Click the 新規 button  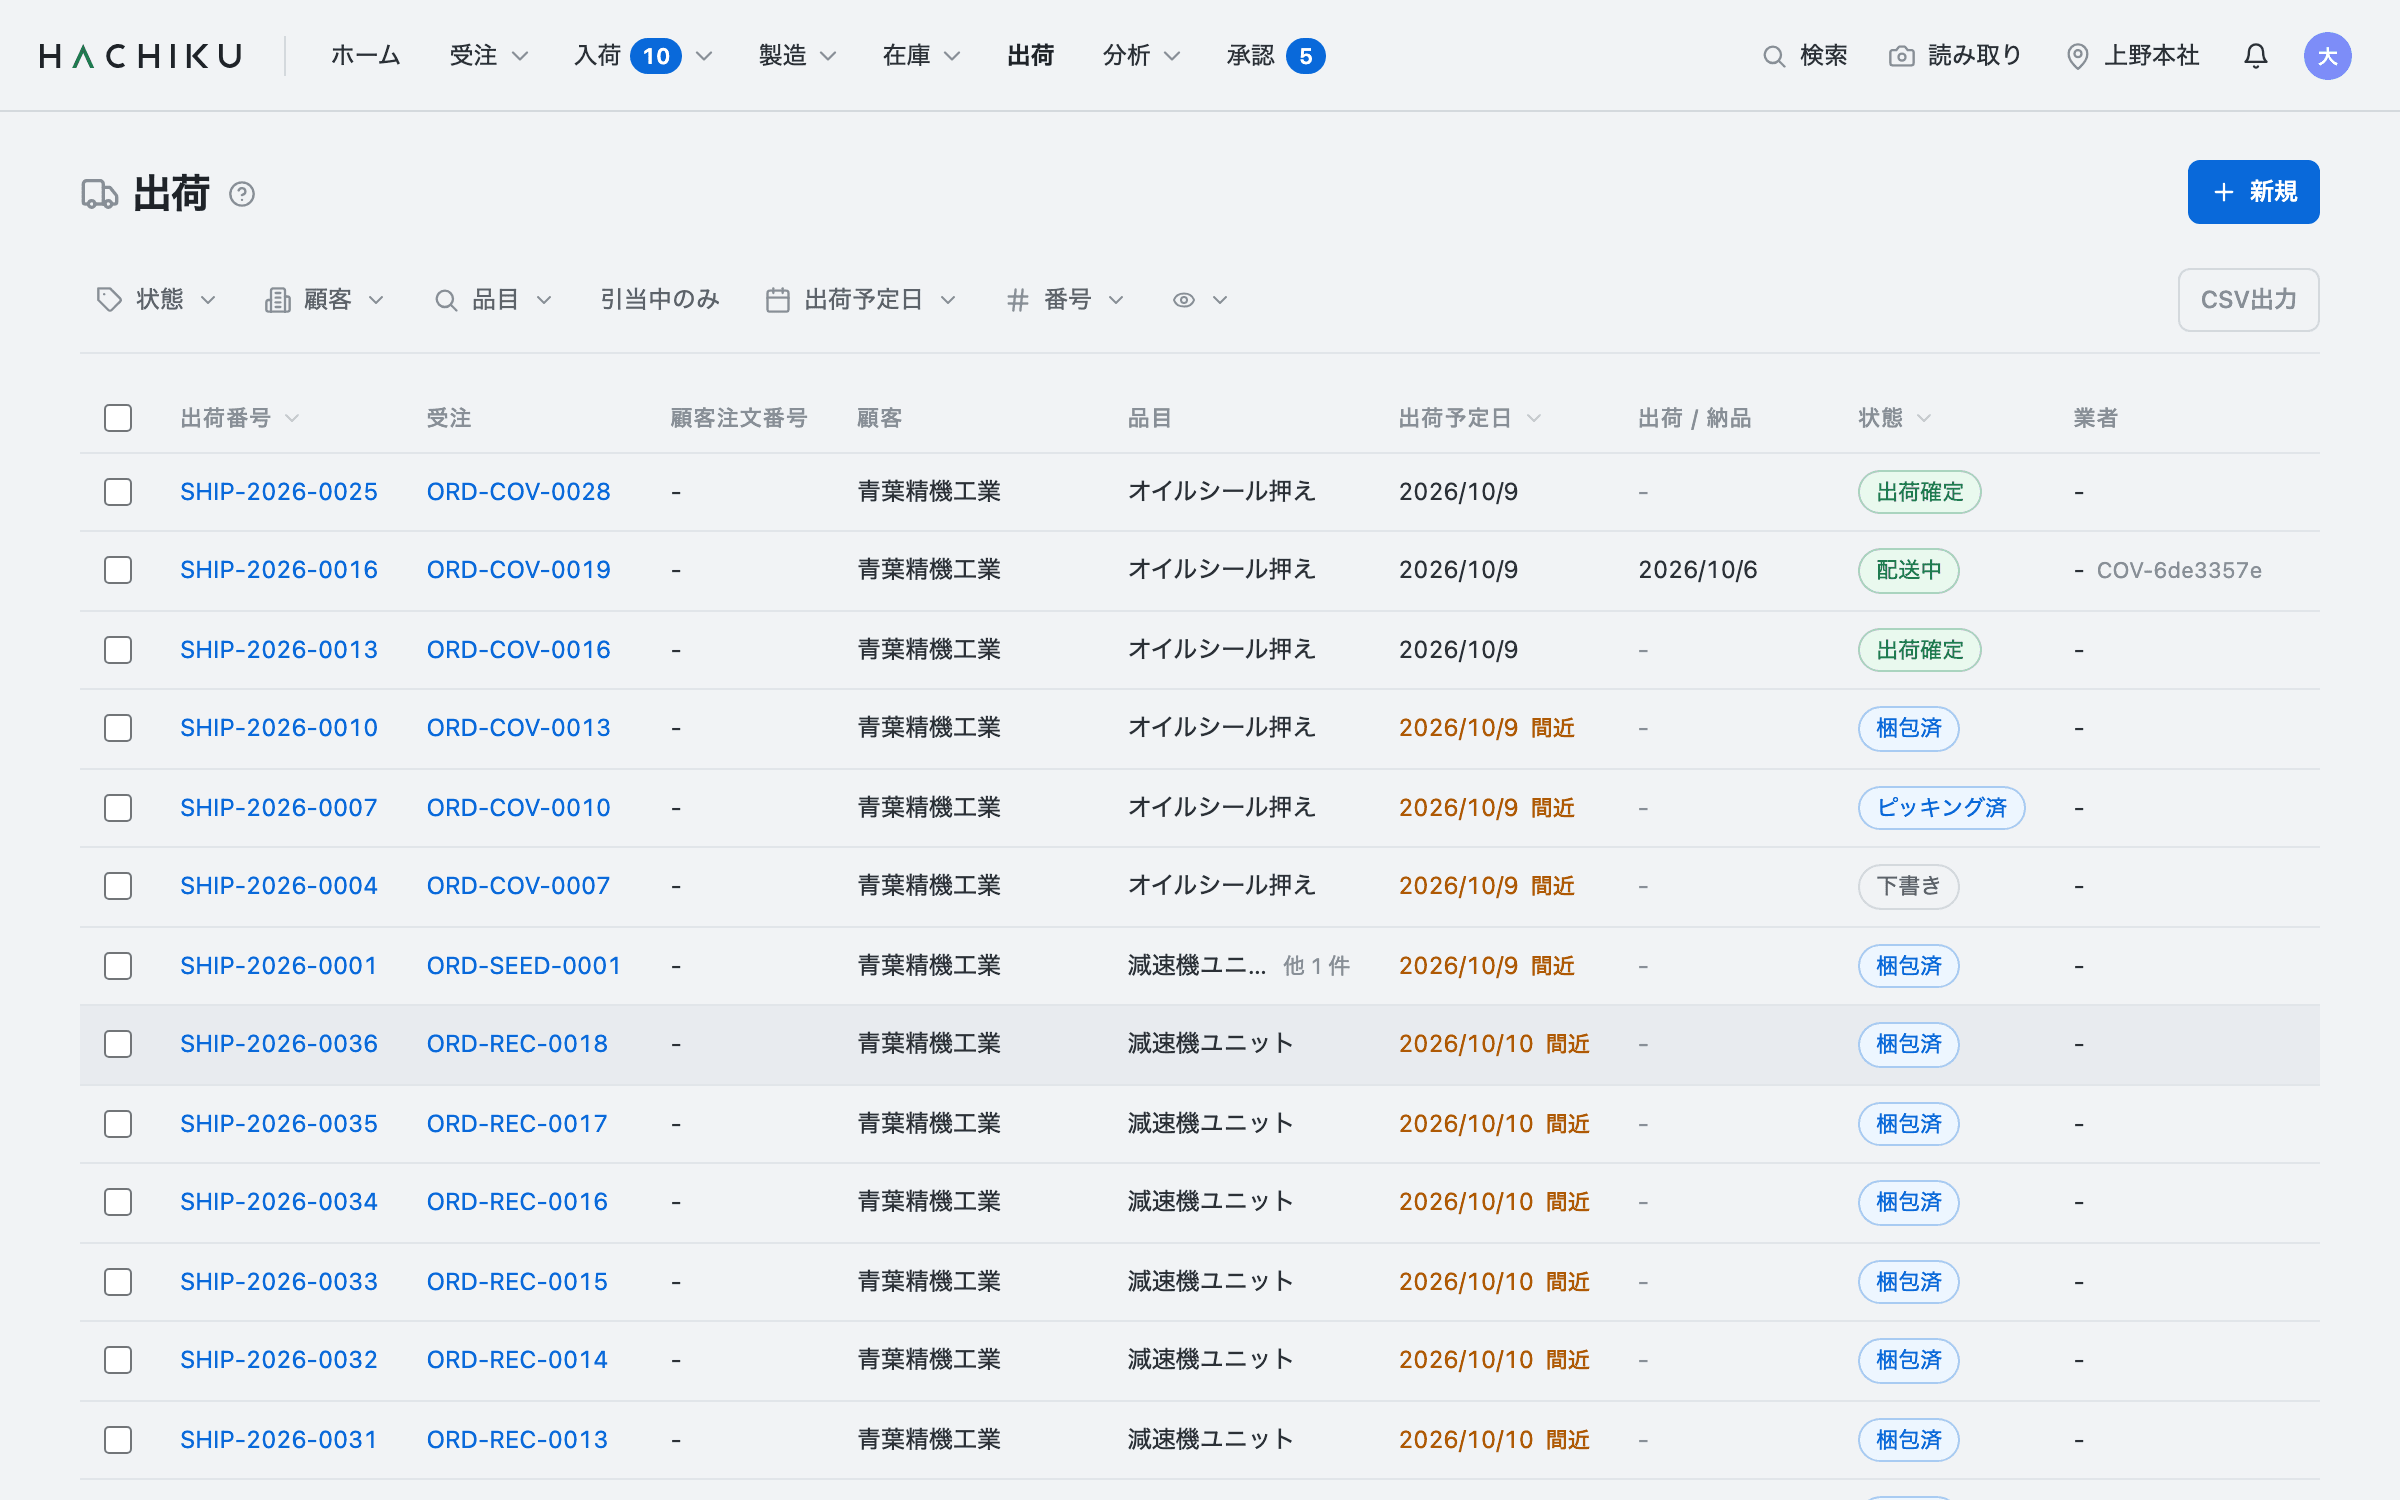tap(2253, 192)
